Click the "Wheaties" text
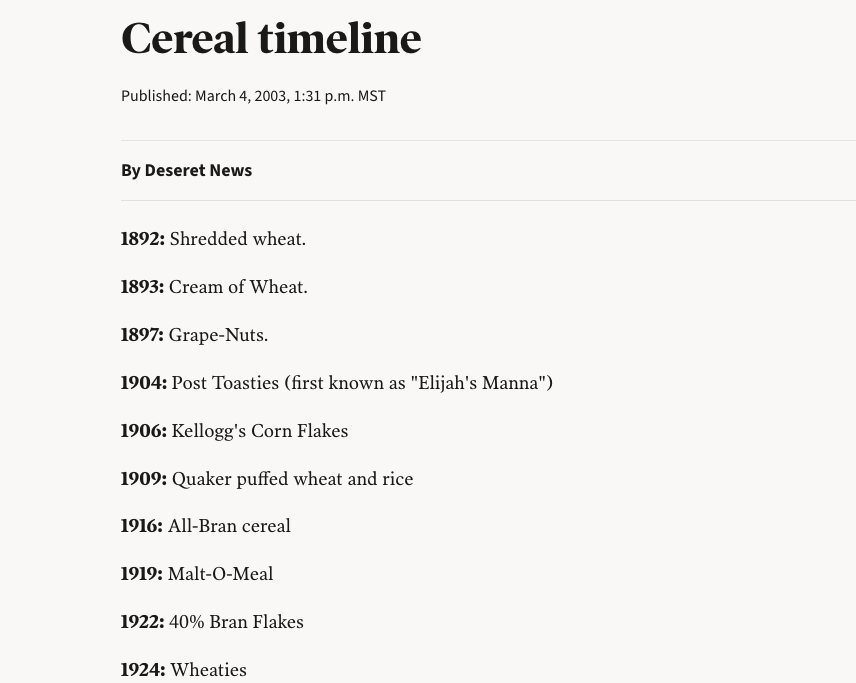Screen dimensions: 856x683 [x=208, y=670]
